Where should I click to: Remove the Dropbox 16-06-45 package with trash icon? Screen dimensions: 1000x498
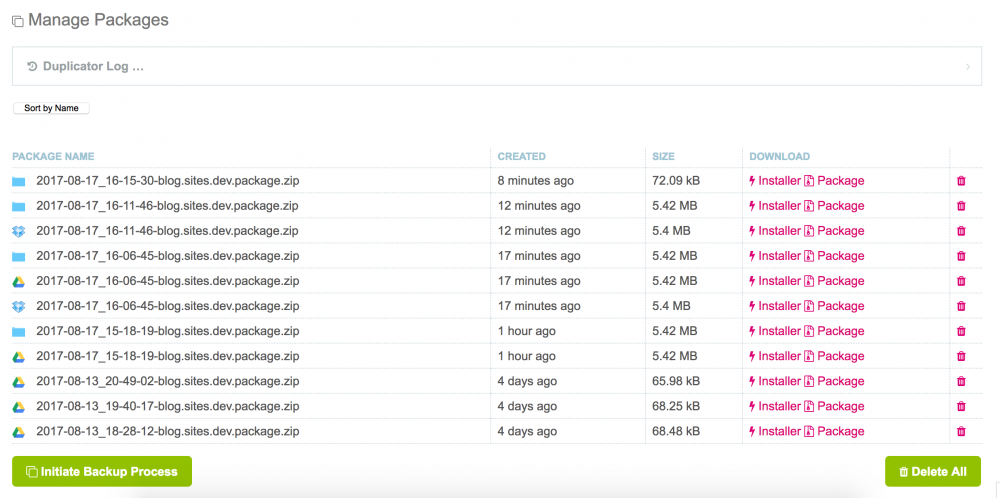(x=961, y=306)
